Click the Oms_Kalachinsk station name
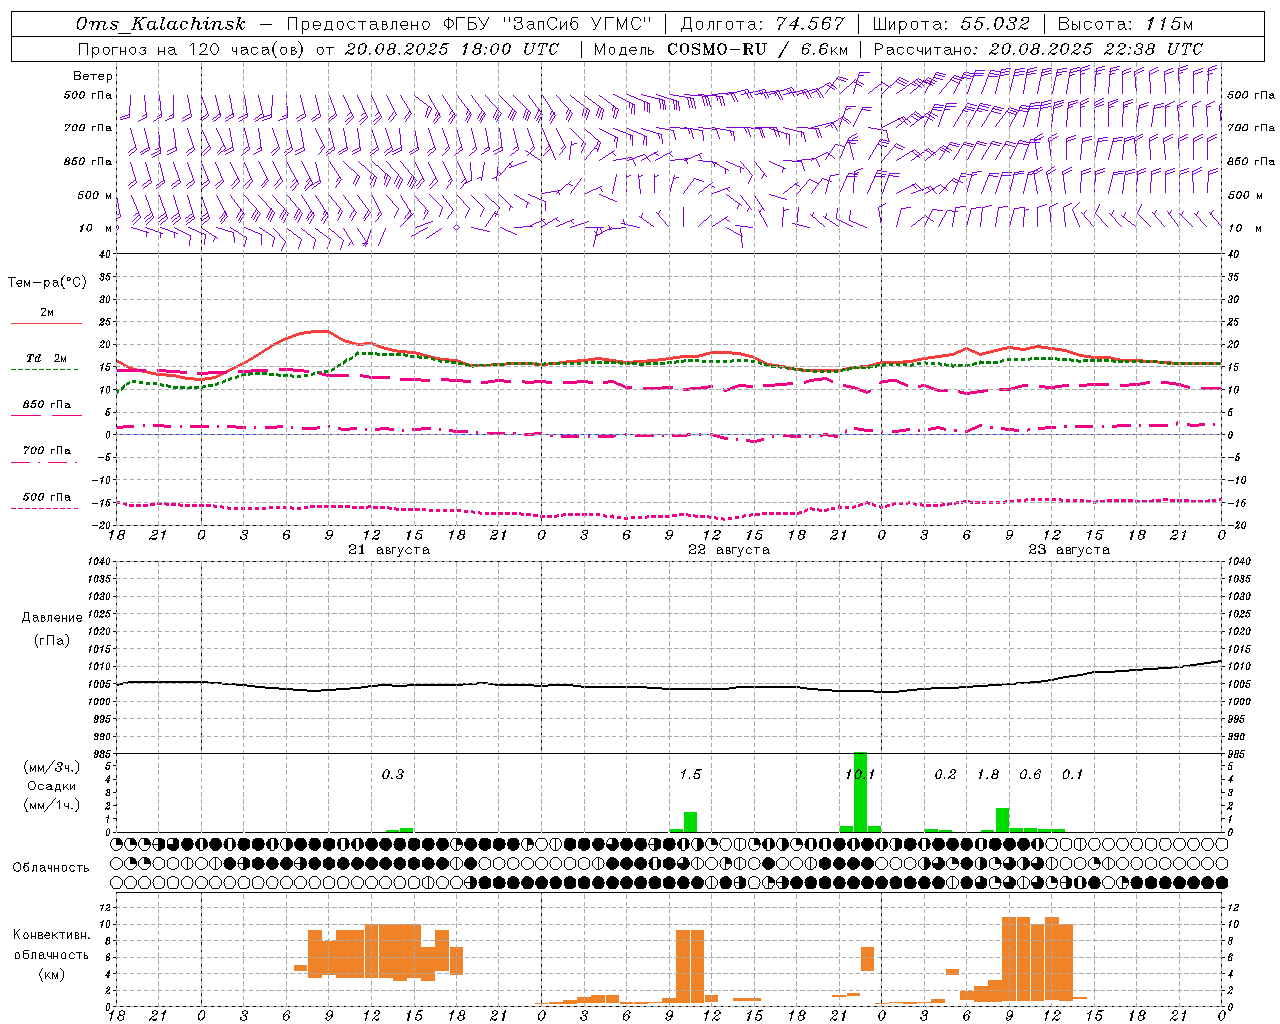This screenshot has height=1024, width=1280. click(x=161, y=24)
